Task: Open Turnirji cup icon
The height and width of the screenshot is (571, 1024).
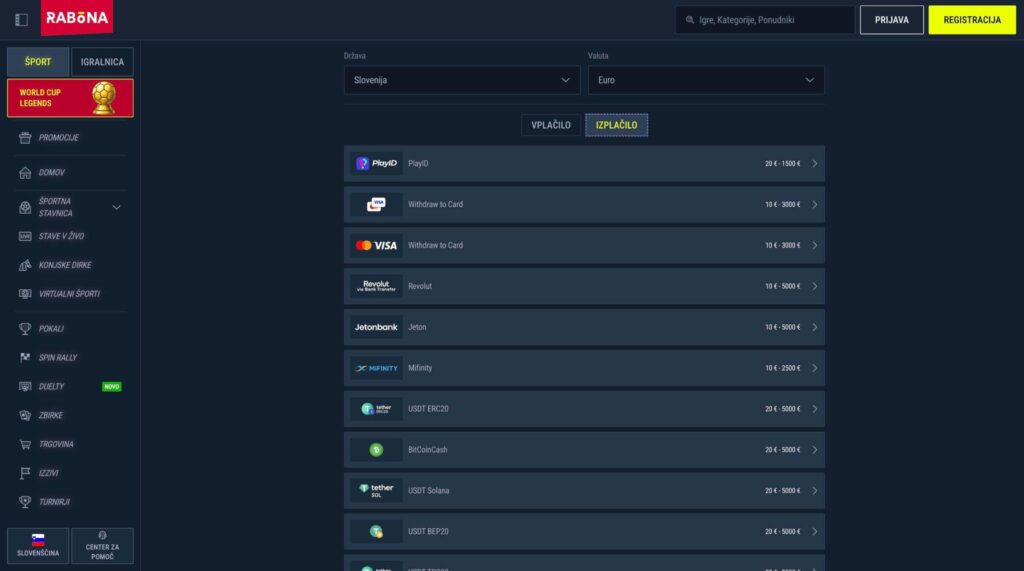Action: 25,502
